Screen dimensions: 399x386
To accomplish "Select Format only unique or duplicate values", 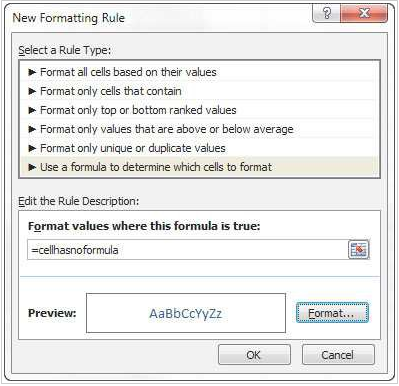I will pos(200,148).
